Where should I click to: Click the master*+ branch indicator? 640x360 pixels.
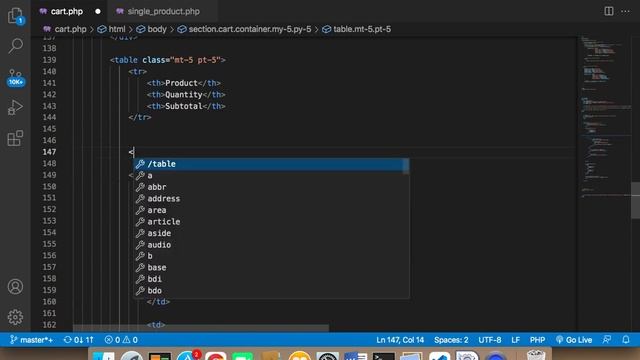pos(31,340)
